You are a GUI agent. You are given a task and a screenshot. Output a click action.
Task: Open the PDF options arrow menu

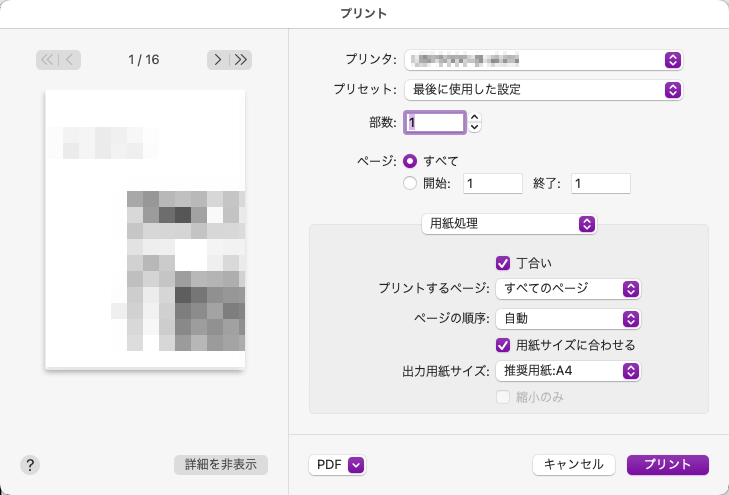356,464
